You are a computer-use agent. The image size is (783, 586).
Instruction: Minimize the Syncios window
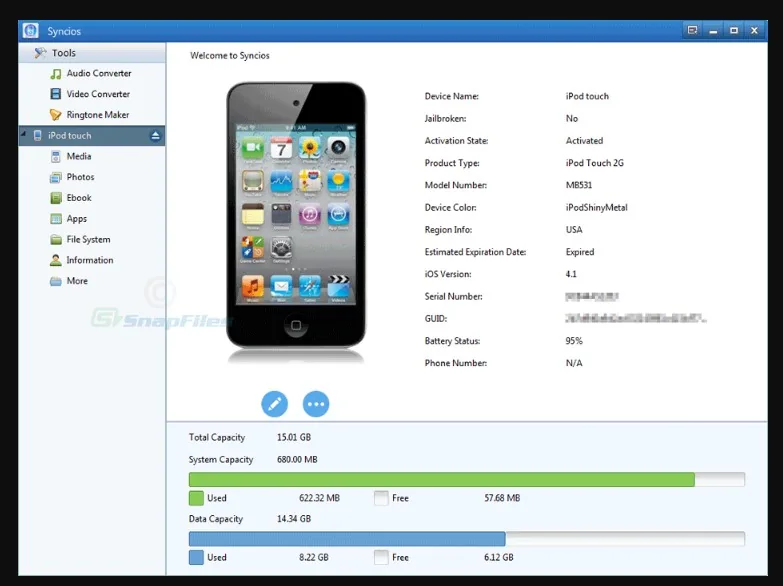point(713,31)
